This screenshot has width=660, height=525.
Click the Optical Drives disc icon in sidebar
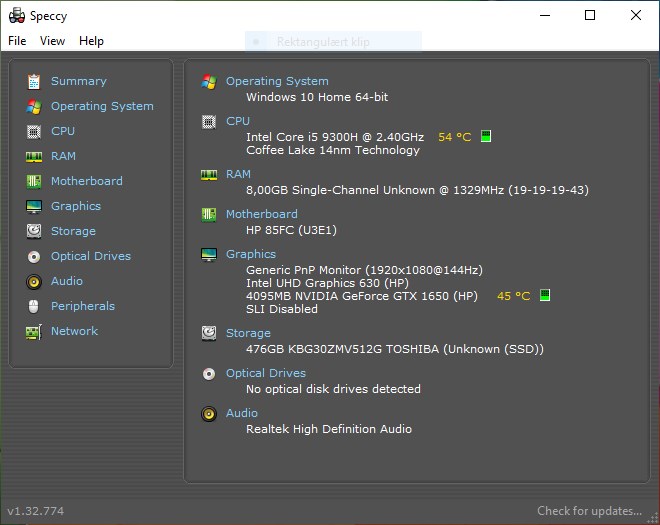[34, 256]
